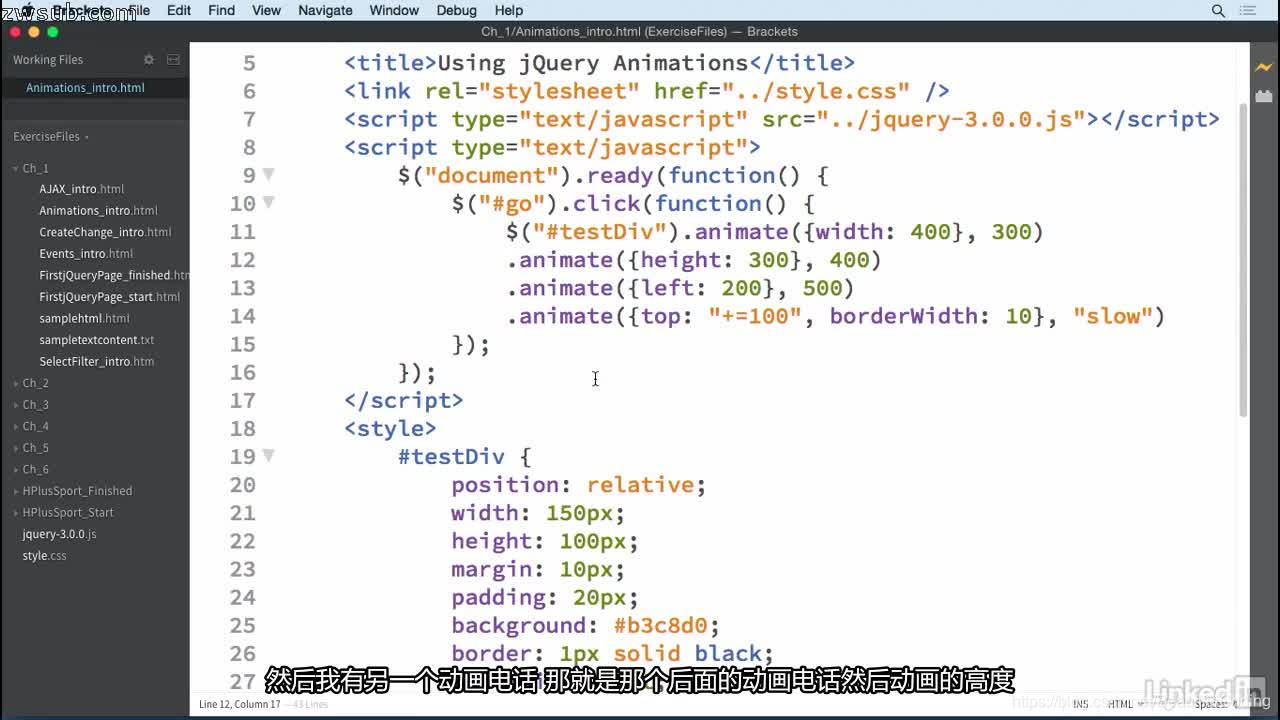Open CreateChange_intro.html file
This screenshot has width=1280, height=720.
[x=105, y=232]
